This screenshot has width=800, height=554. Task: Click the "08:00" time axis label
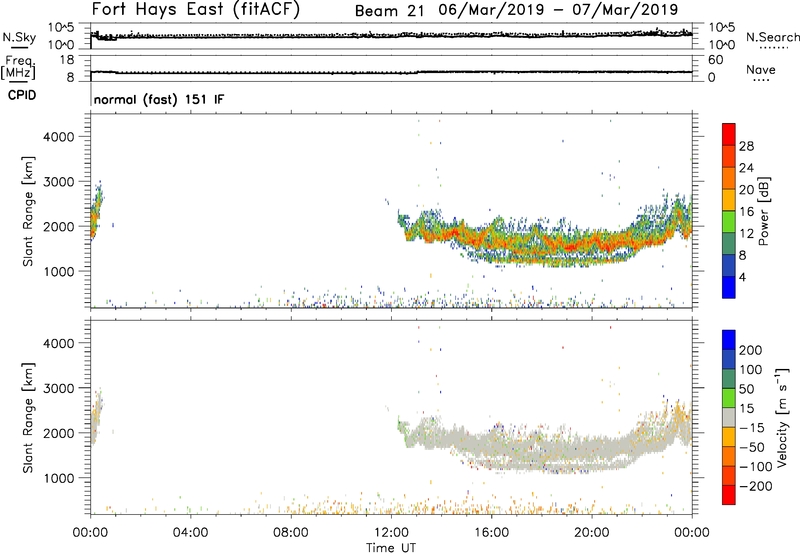pyautogui.click(x=291, y=533)
